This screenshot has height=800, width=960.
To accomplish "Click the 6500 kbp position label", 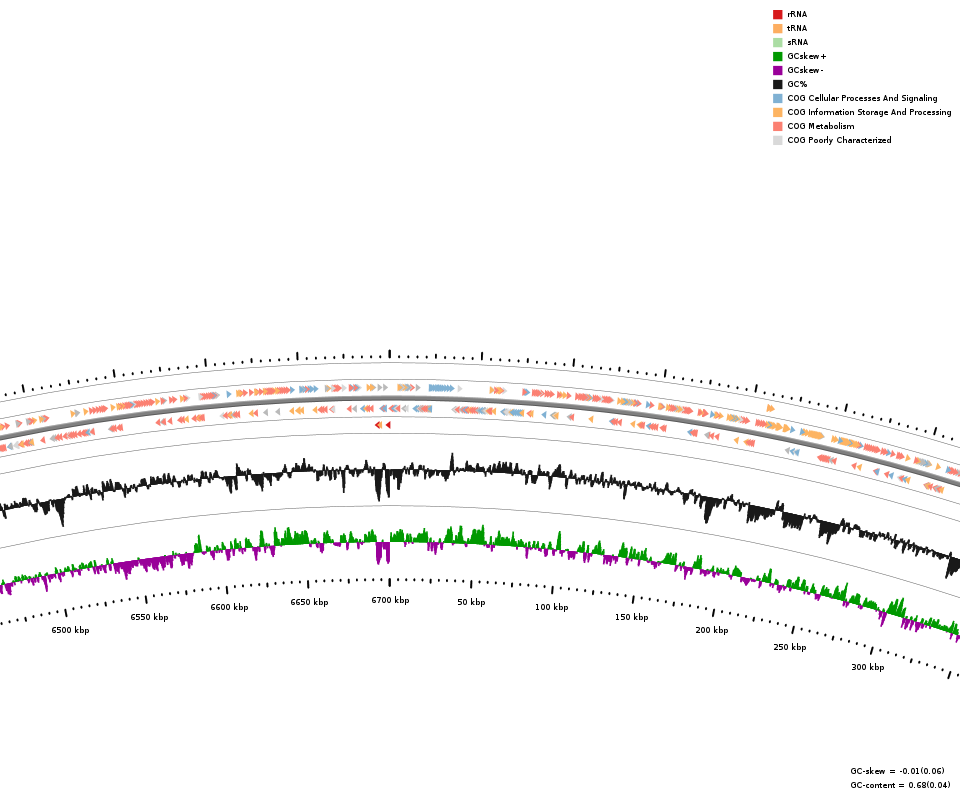I will click(x=70, y=631).
